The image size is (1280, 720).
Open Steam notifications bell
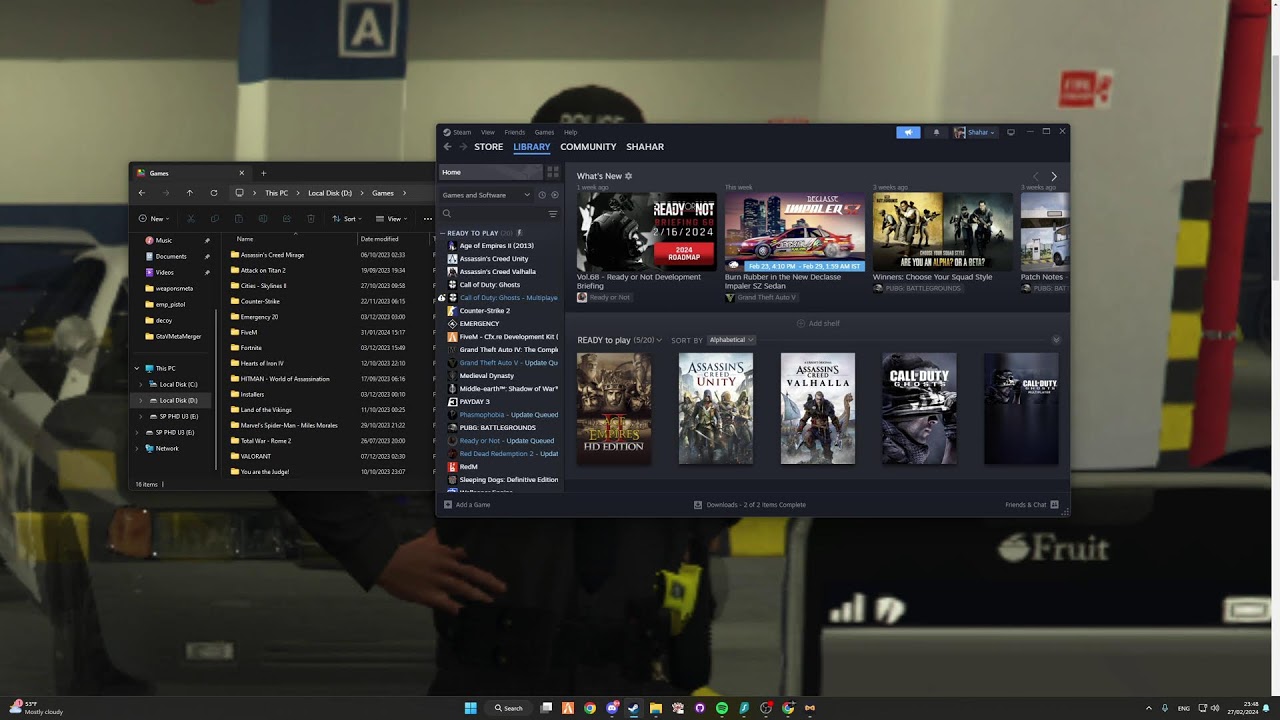(x=936, y=132)
